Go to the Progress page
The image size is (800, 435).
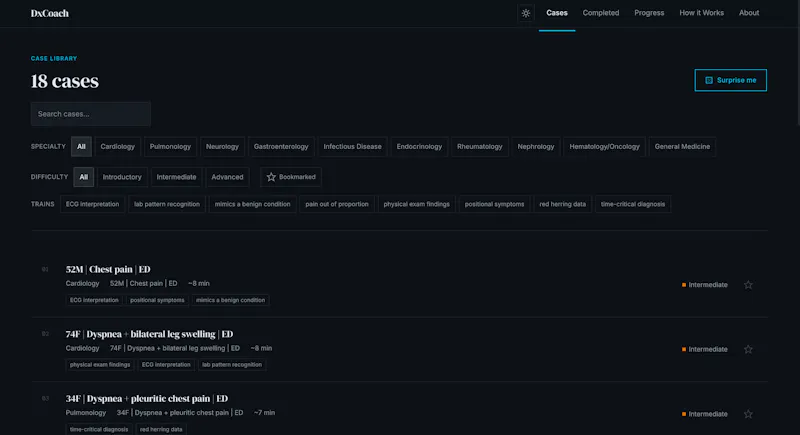click(x=649, y=13)
